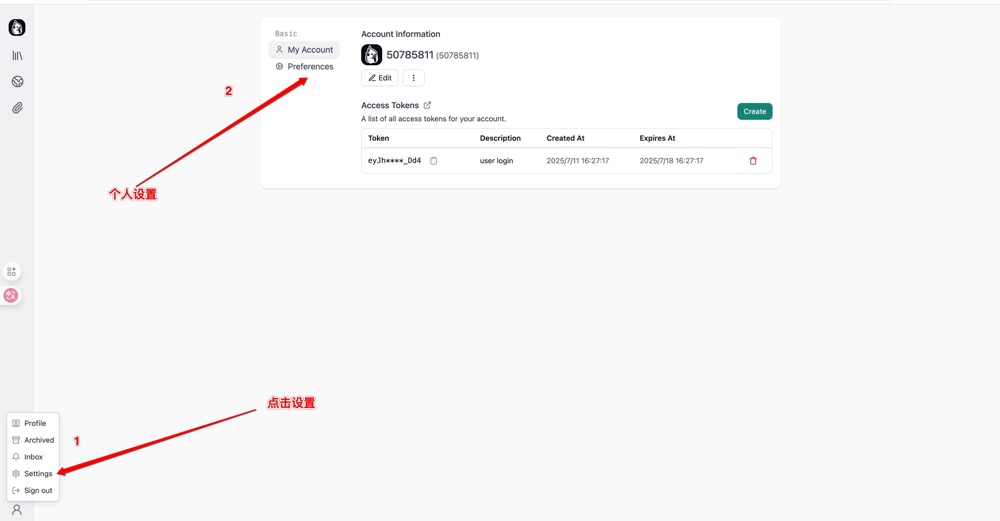Click the pink translate floating icon
1000x521 pixels.
click(12, 295)
